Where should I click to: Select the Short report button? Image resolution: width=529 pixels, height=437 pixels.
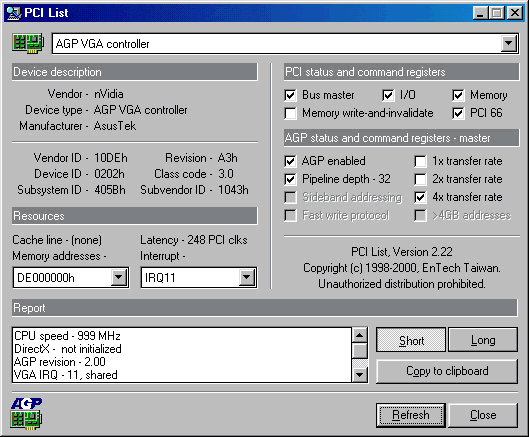tap(411, 340)
